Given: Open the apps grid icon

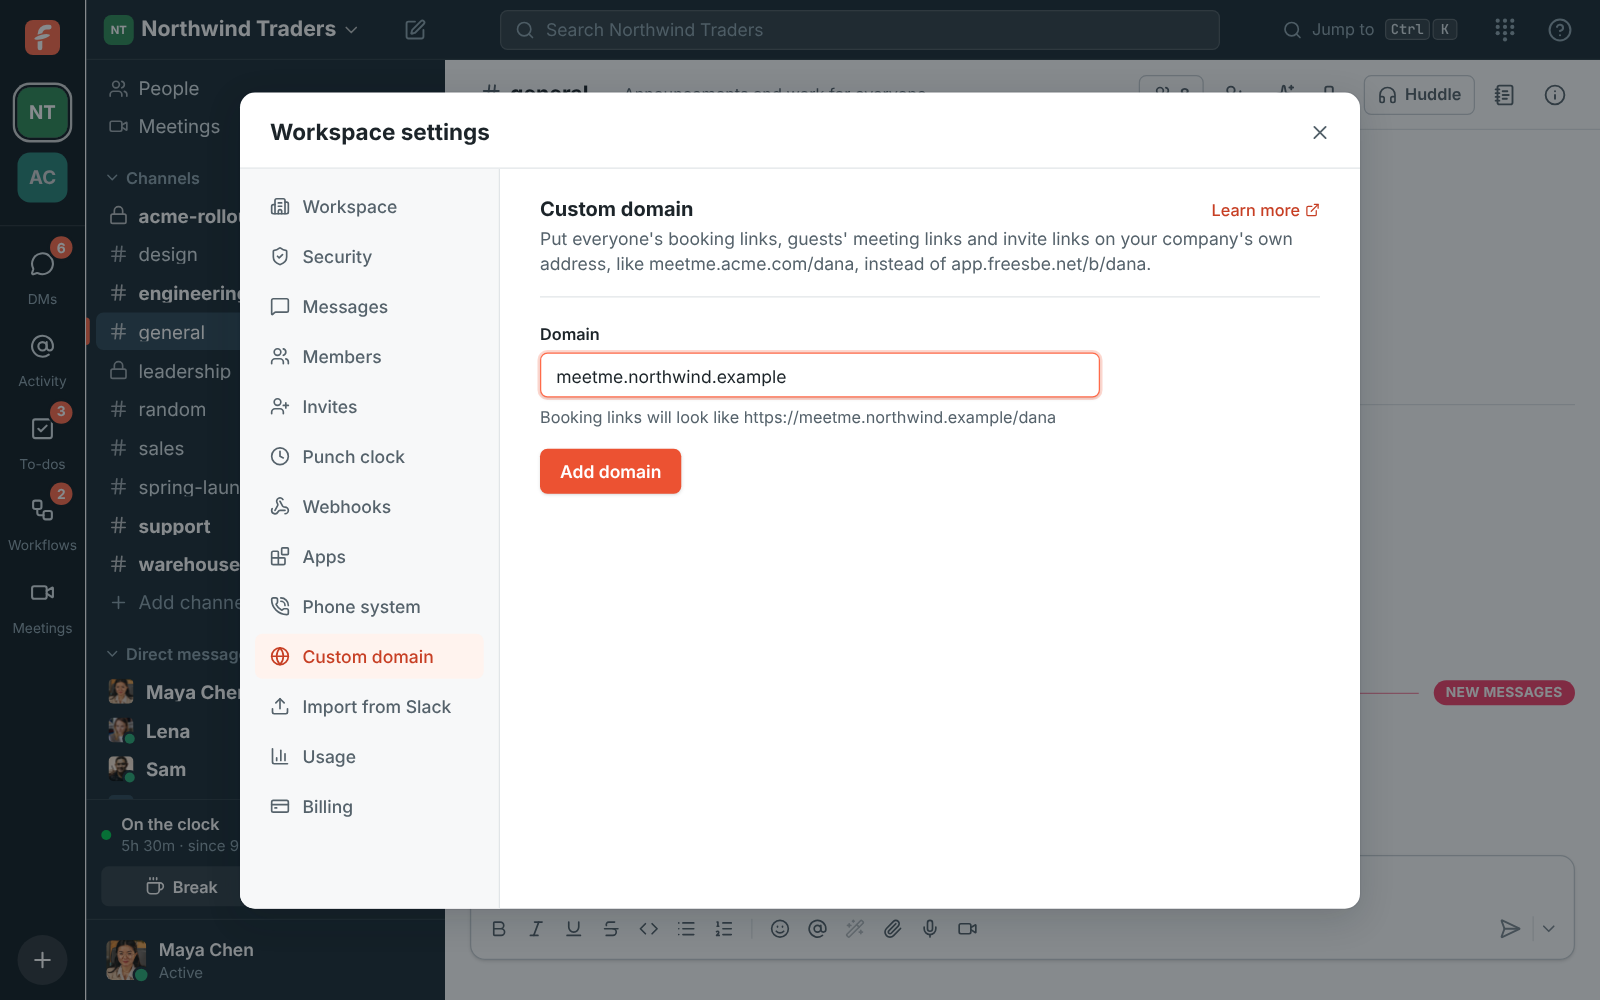Looking at the screenshot, I should [1505, 30].
